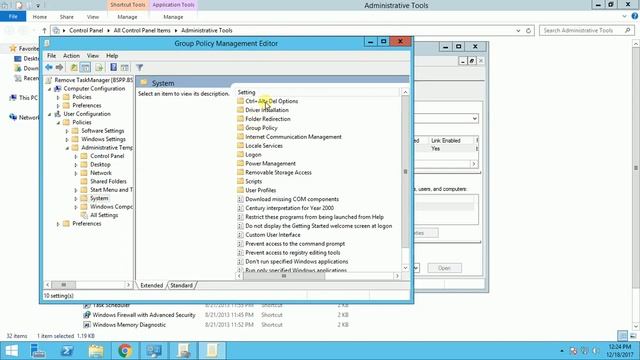The image size is (640, 360).
Task: Click Control Panel in the address breadcrumb
Action: (86, 30)
